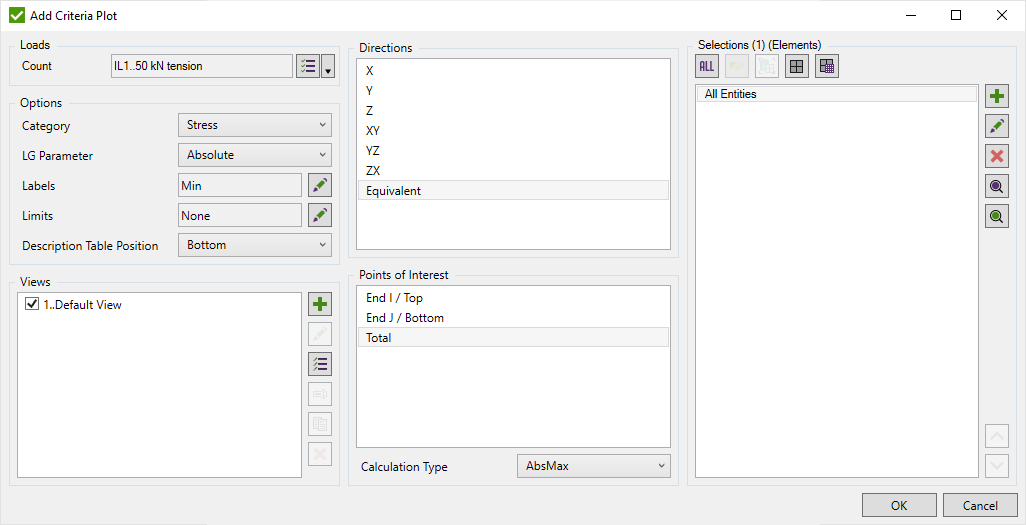
Task: Open Description Table Position dropdown
Action: (254, 245)
